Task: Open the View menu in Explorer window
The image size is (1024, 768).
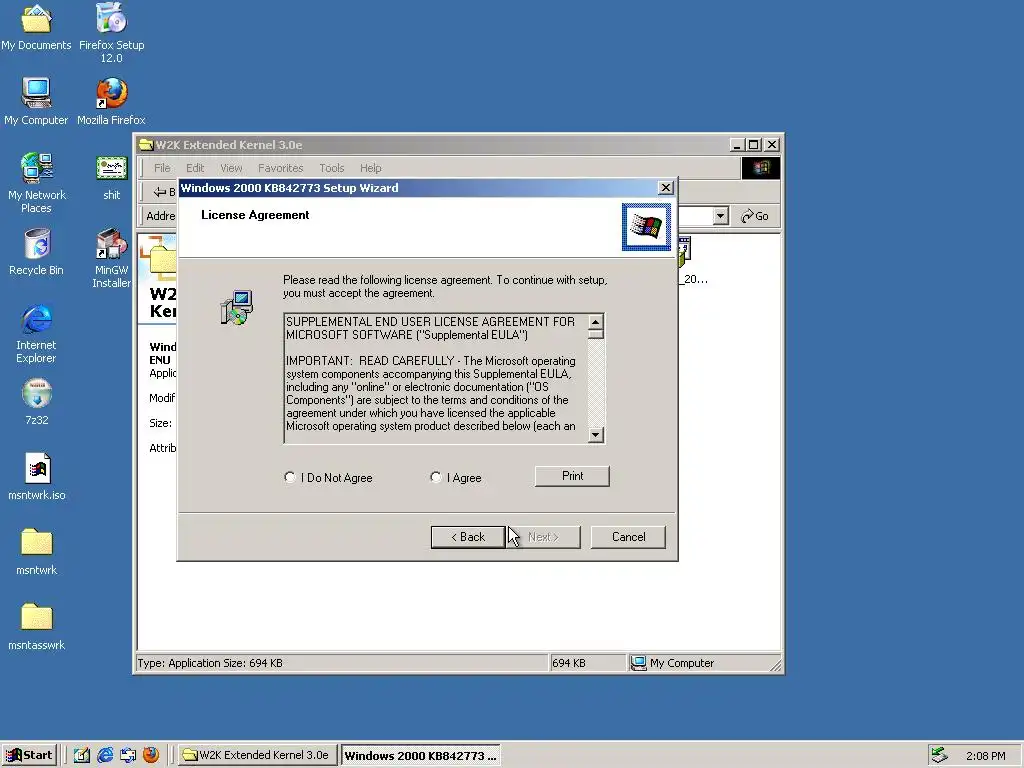Action: (231, 168)
